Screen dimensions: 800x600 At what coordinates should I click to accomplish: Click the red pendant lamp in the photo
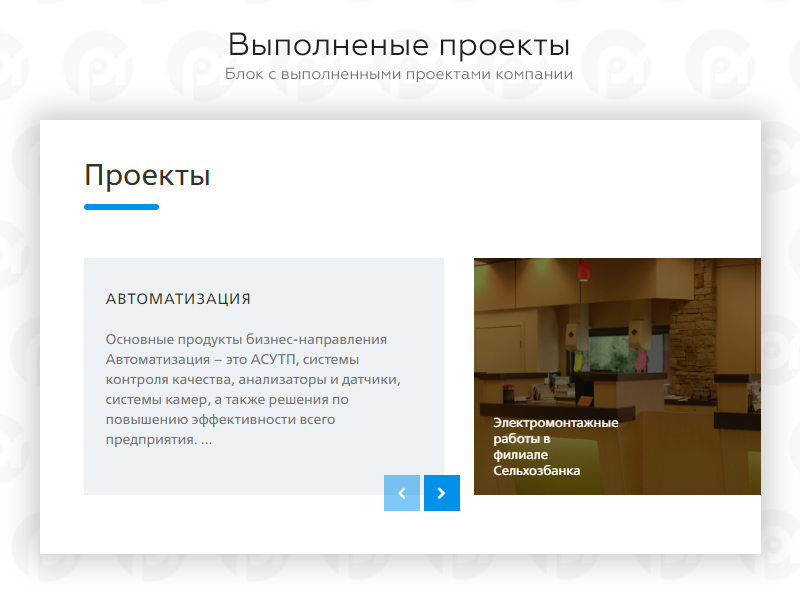[585, 270]
